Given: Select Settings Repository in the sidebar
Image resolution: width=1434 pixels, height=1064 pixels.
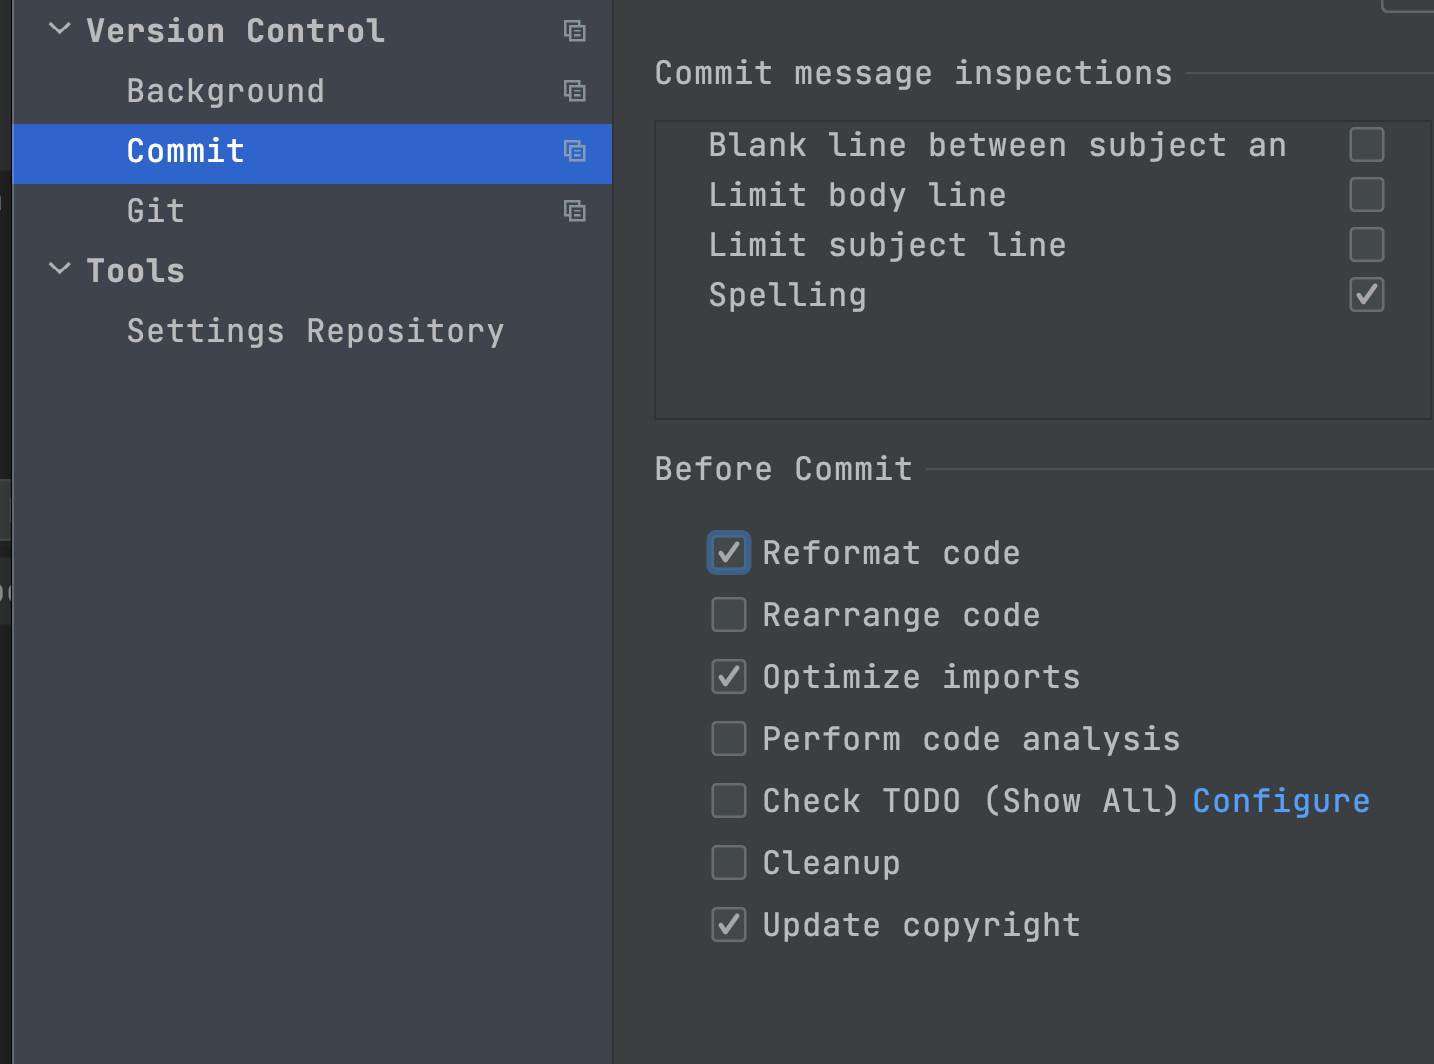Looking at the screenshot, I should tap(315, 330).
